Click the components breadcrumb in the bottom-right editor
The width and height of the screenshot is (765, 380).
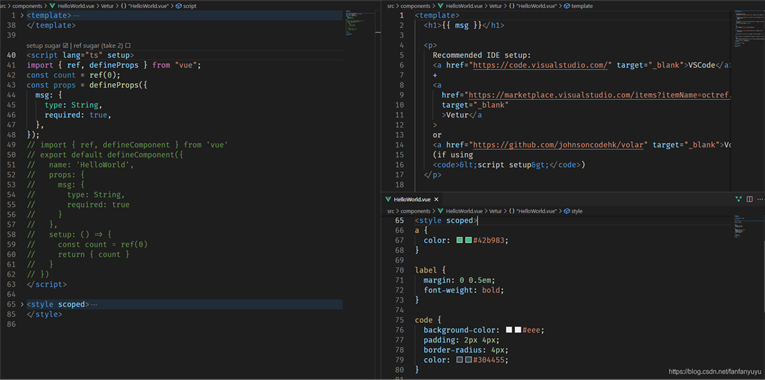pos(416,211)
